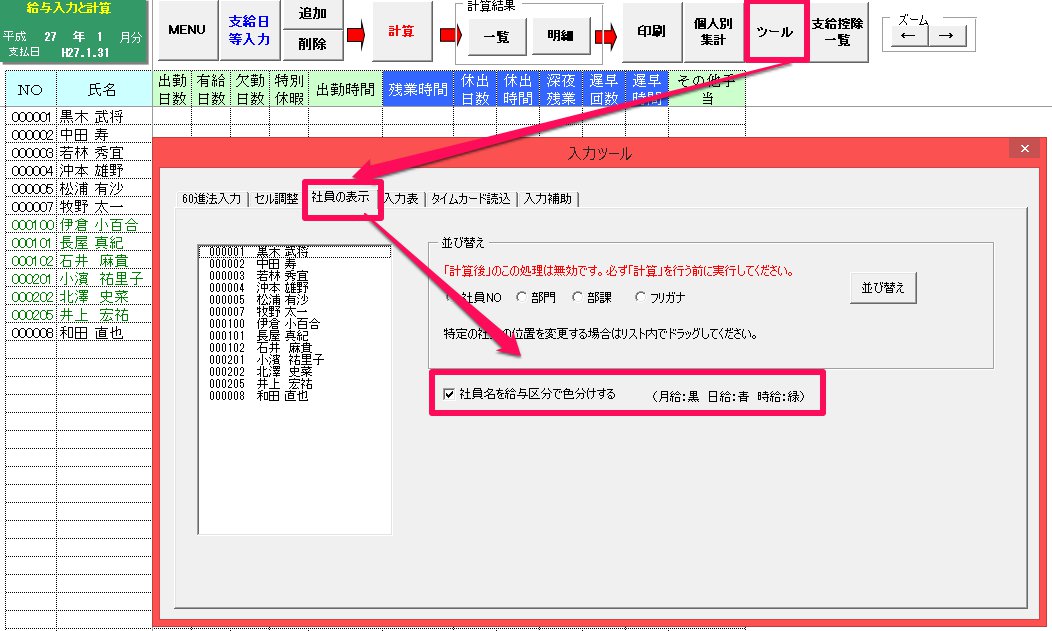
Task: Select the 部課 sort radio button
Action: coord(577,297)
